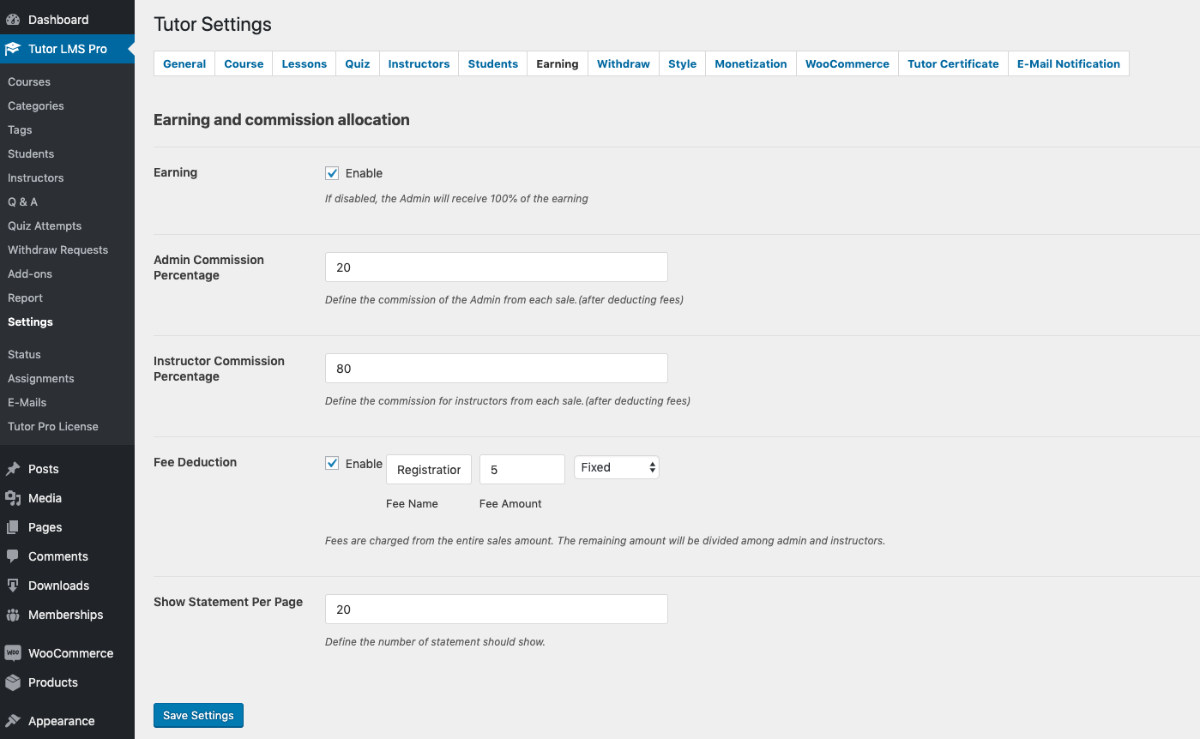Click the Pages icon in sidebar
Viewport: 1200px width, 739px height.
click(12, 527)
